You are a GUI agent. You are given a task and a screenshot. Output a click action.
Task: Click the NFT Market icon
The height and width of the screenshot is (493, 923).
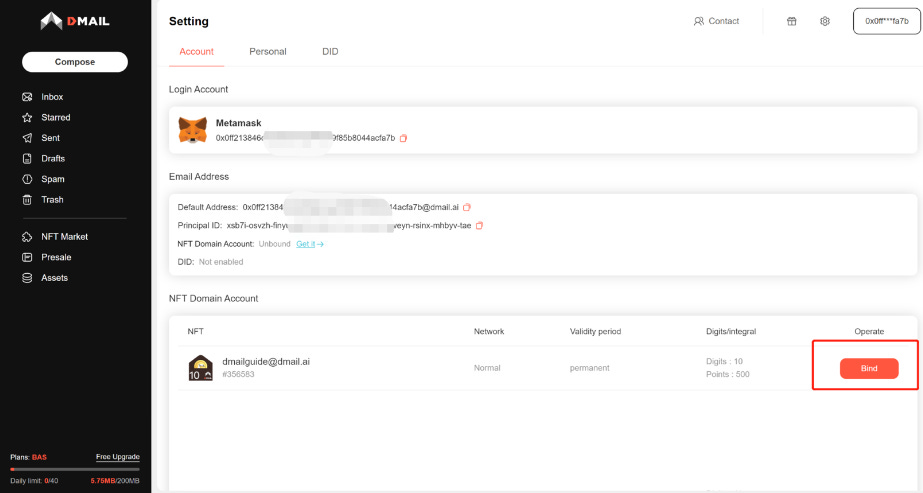click(27, 236)
